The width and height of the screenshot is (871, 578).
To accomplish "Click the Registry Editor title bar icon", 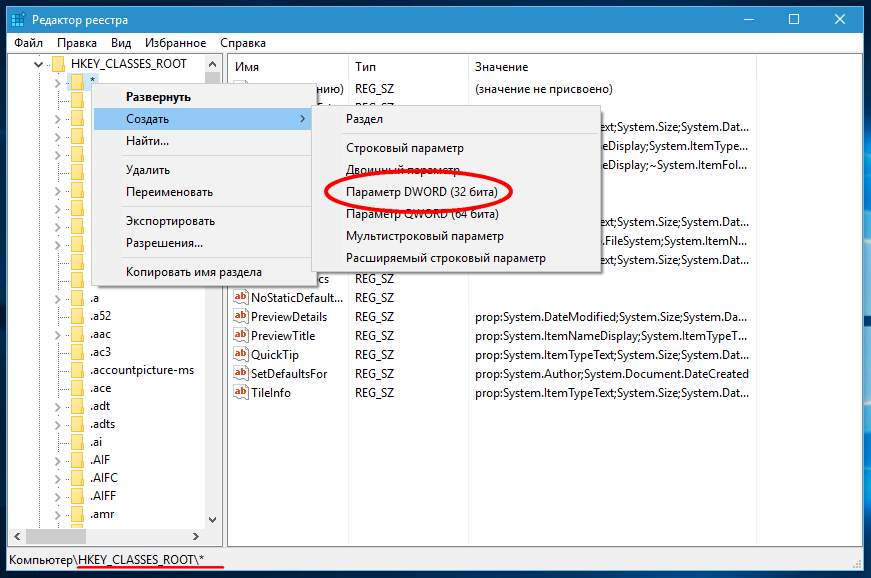I will [18, 19].
